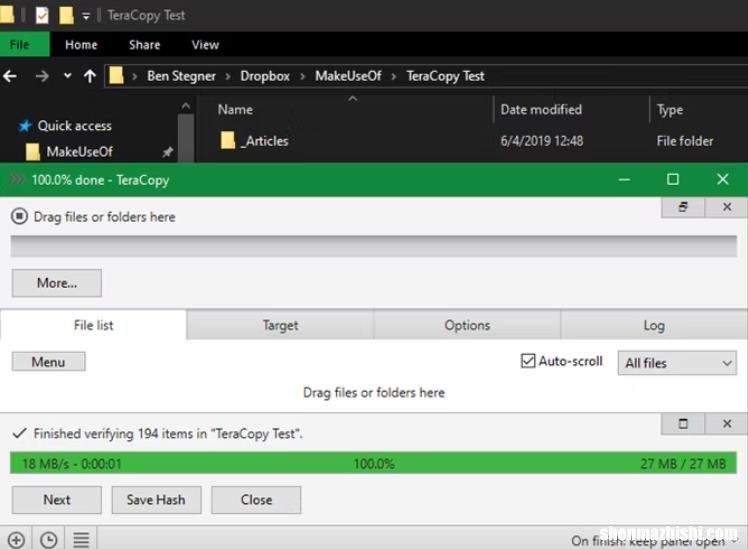This screenshot has width=748, height=549.
Task: Click the Save Hash button
Action: click(x=156, y=500)
